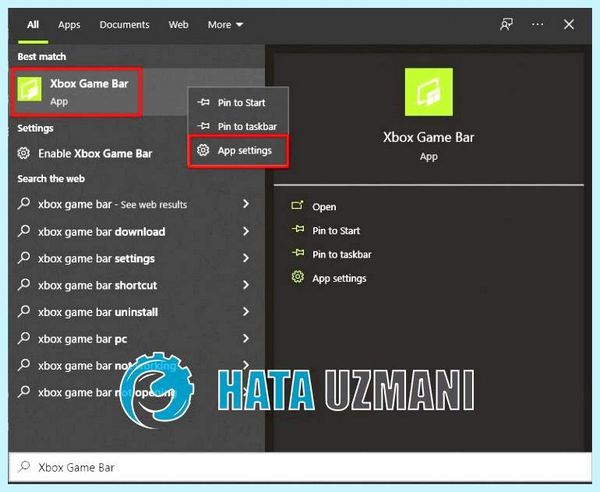Click the search icon beside 'xbox game bar uninstall'
The image size is (600, 492).
coord(24,311)
